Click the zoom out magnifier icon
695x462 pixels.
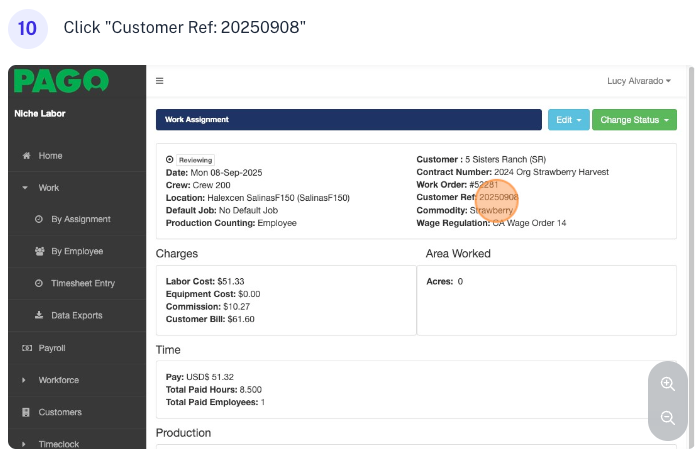coord(668,418)
